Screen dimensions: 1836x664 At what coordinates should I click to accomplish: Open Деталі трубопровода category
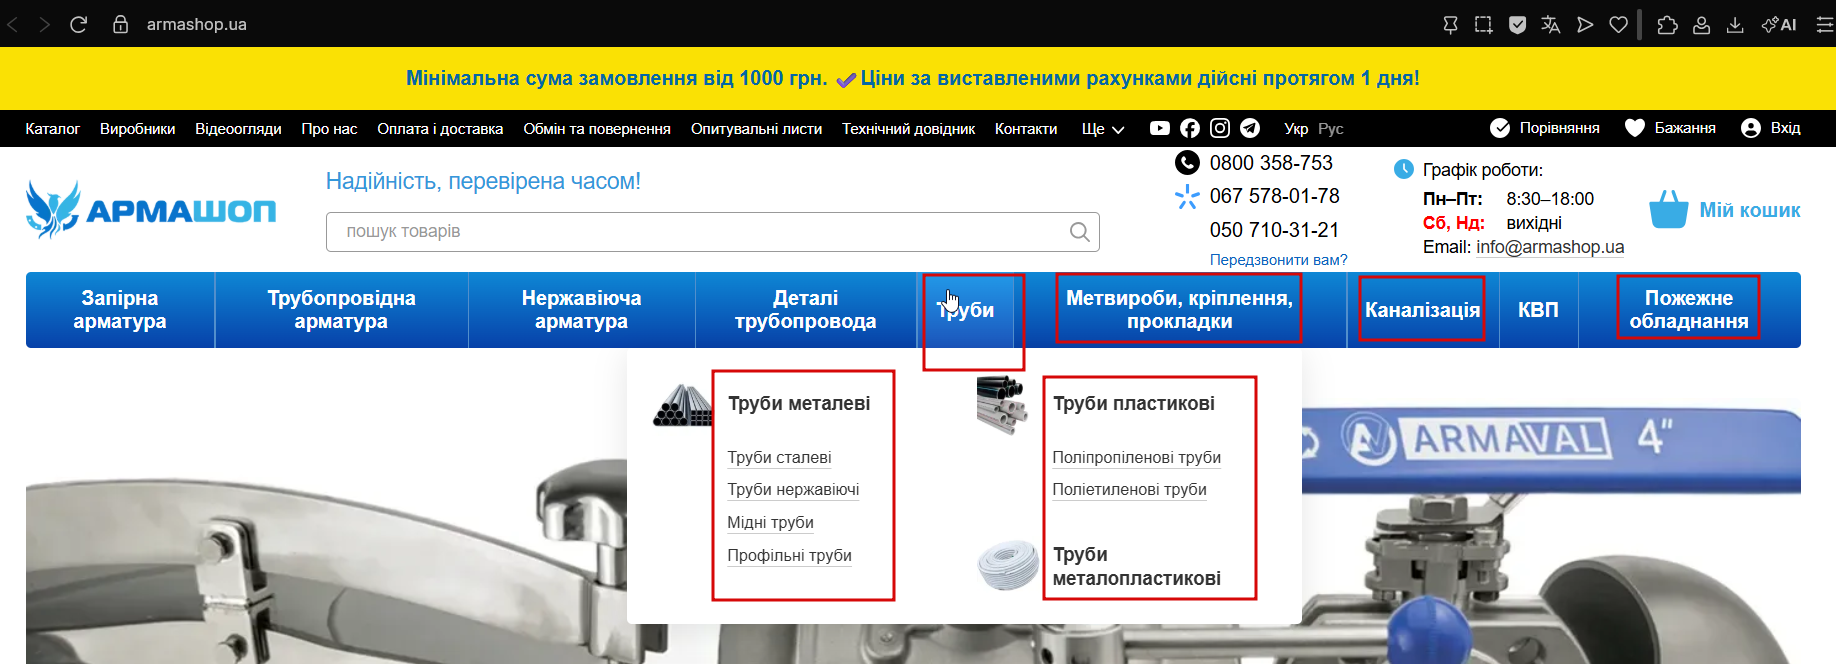click(805, 310)
